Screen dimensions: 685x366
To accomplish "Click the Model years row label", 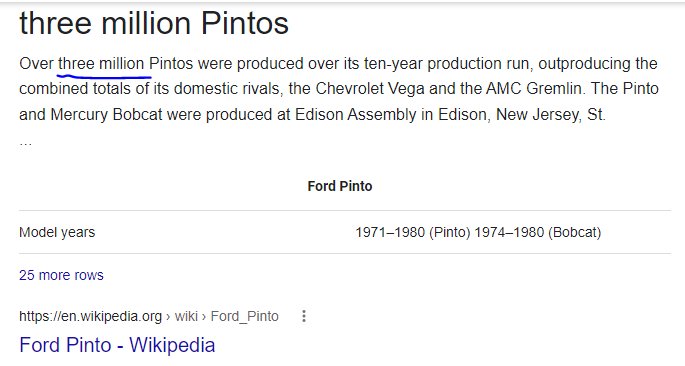I will [57, 232].
